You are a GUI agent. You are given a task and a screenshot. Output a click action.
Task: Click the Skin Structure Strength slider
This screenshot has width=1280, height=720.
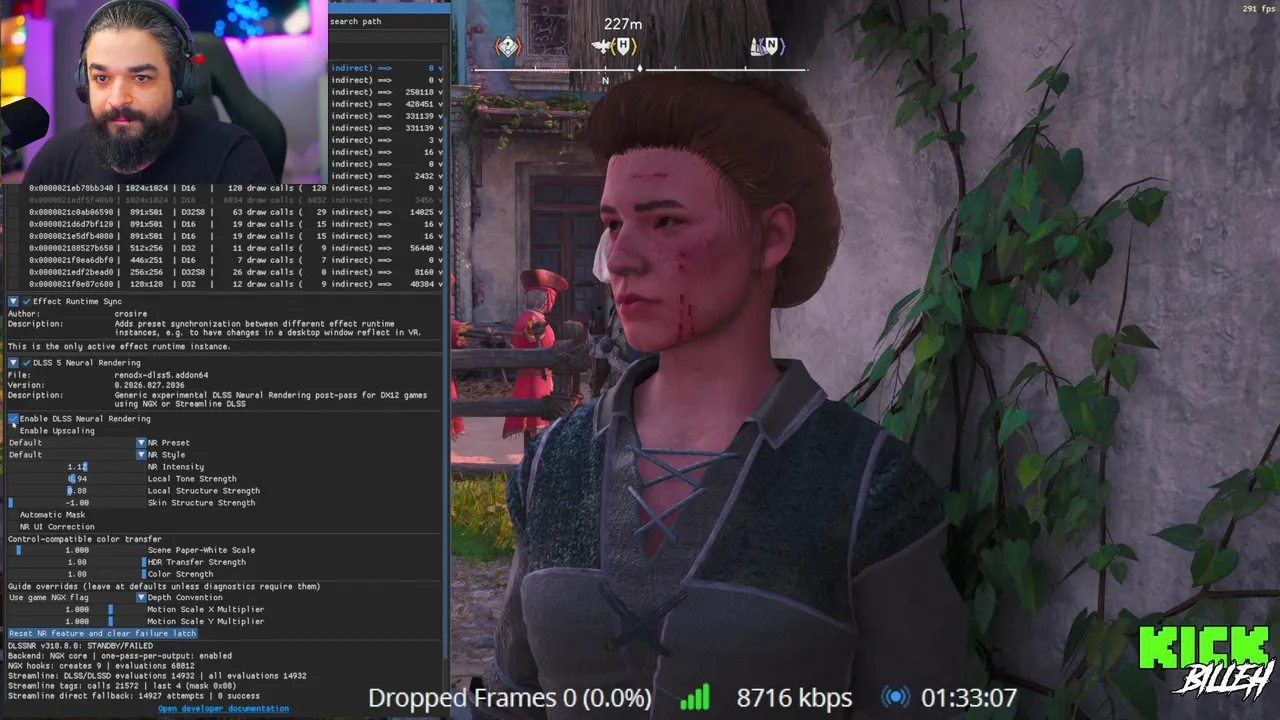click(x=77, y=503)
